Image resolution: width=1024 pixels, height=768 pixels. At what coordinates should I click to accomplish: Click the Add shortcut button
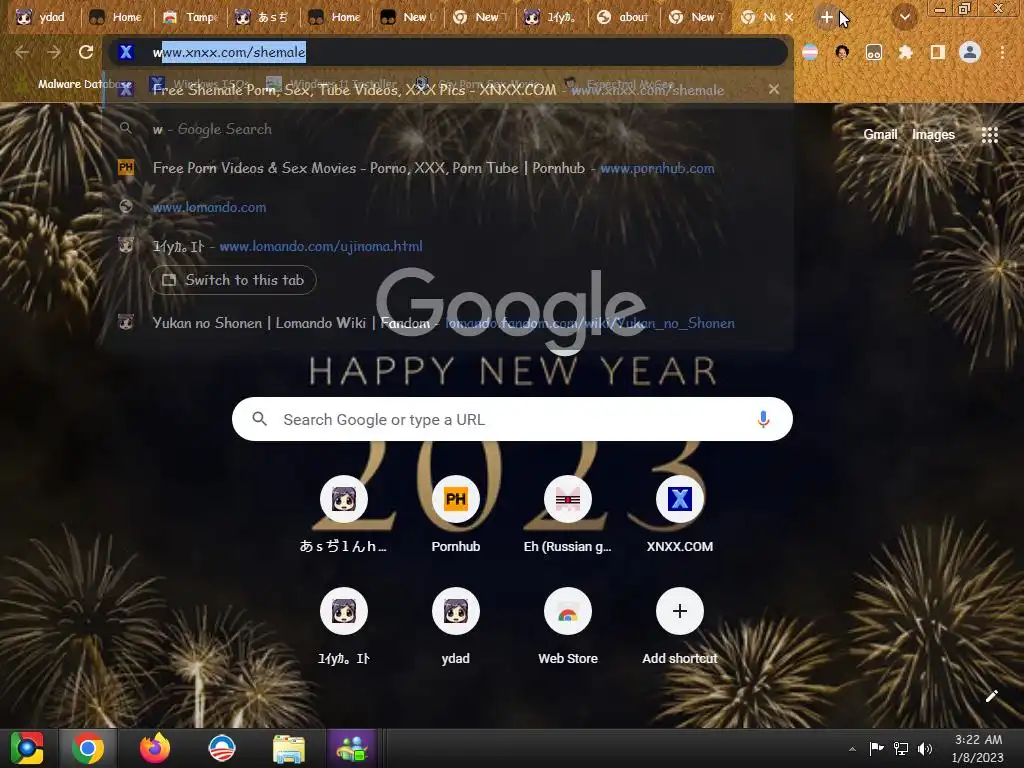point(679,627)
